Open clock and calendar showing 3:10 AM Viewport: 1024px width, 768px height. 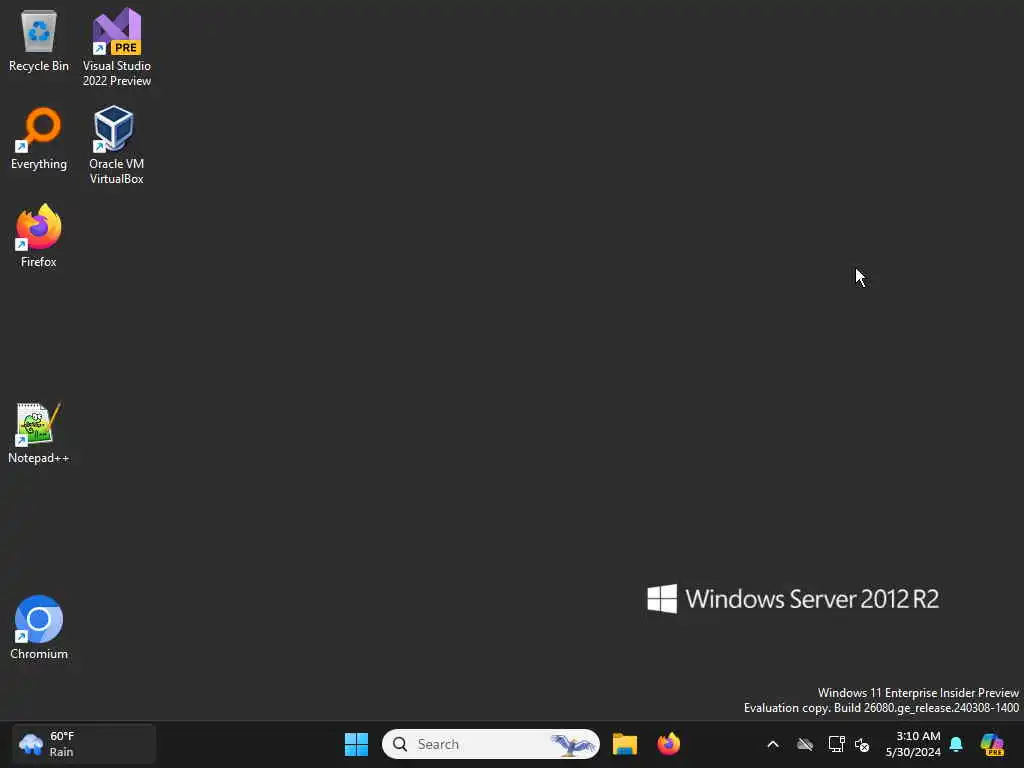(913, 744)
